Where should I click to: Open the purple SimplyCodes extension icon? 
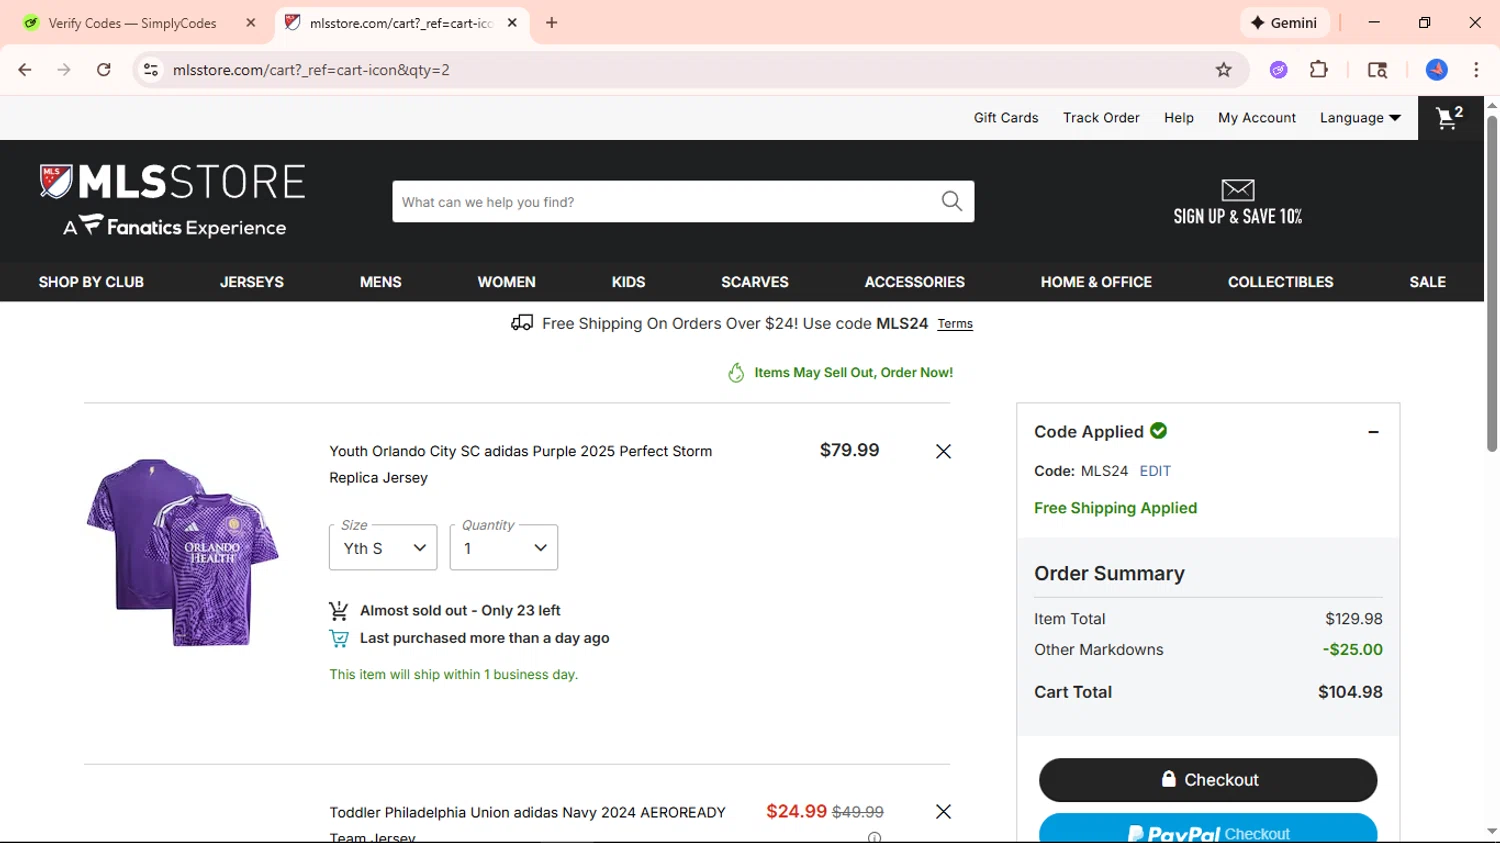pyautogui.click(x=1278, y=70)
